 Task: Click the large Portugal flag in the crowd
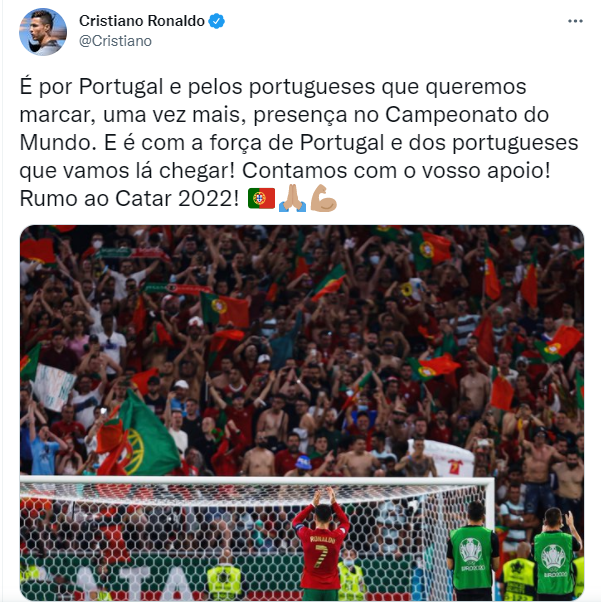136,436
